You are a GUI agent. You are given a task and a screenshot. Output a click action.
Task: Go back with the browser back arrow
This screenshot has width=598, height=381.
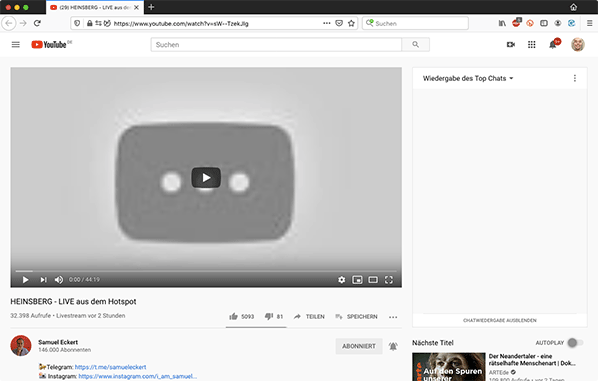tap(9, 23)
